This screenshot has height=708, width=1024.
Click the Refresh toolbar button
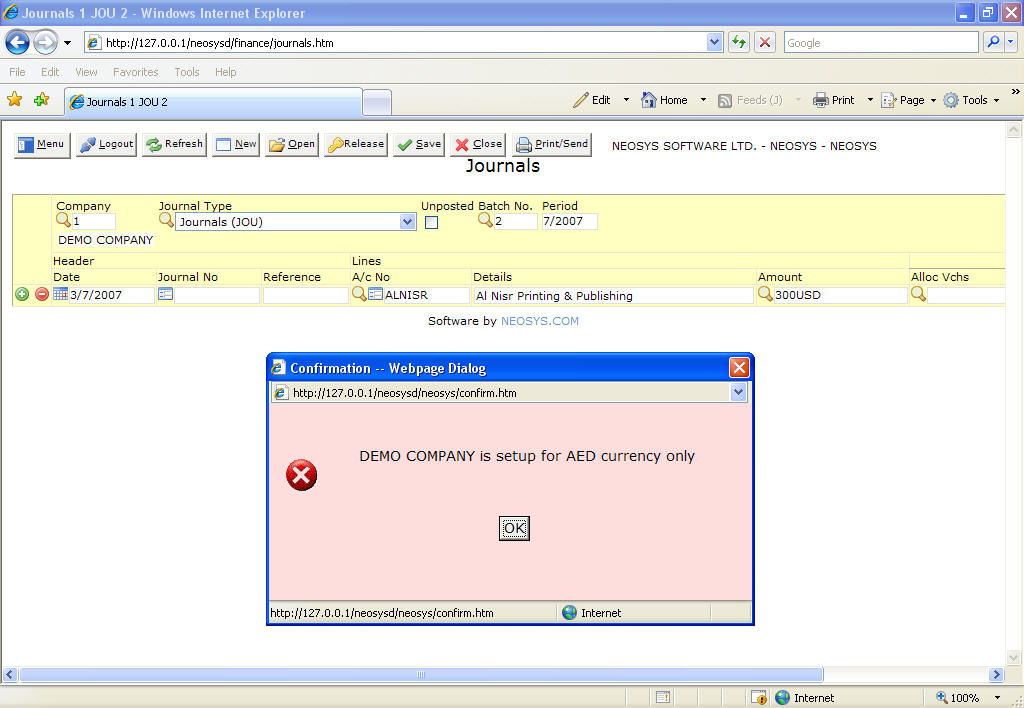pyautogui.click(x=174, y=144)
